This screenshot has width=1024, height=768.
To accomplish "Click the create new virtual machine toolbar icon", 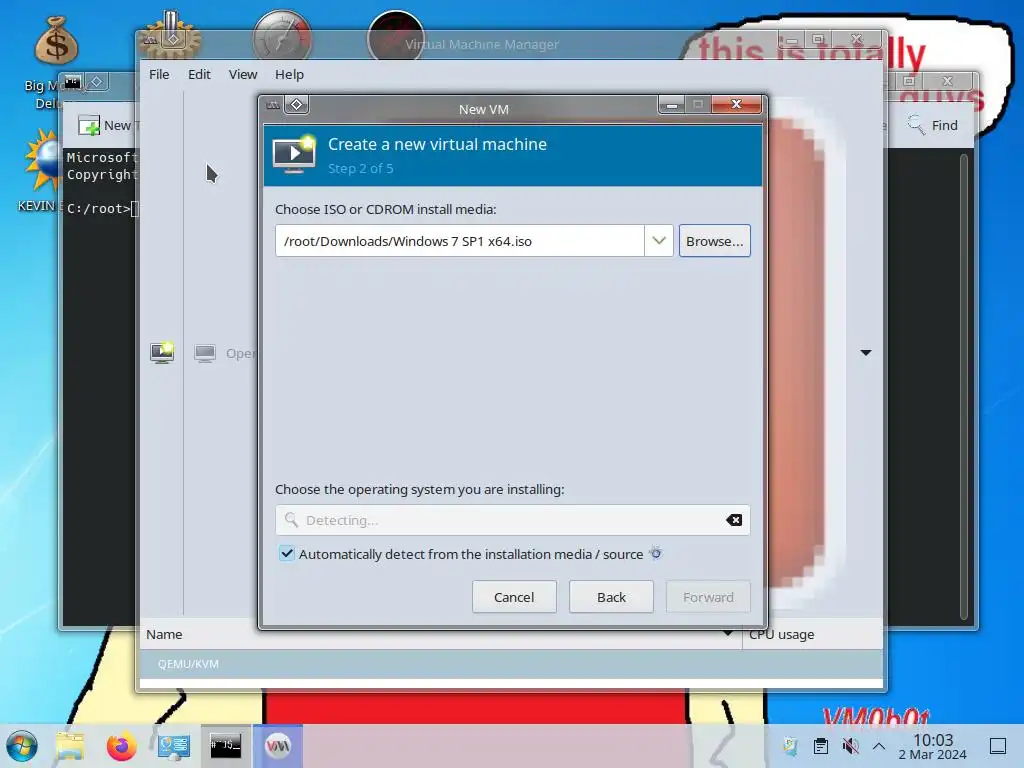I will [162, 353].
